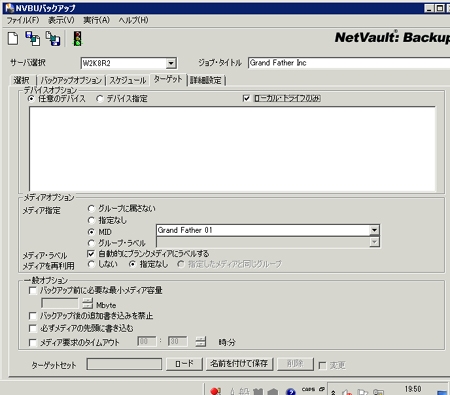Enable バックアップ前に必要な最小メディア容量 checkbox
The image size is (450, 395).
point(33,291)
